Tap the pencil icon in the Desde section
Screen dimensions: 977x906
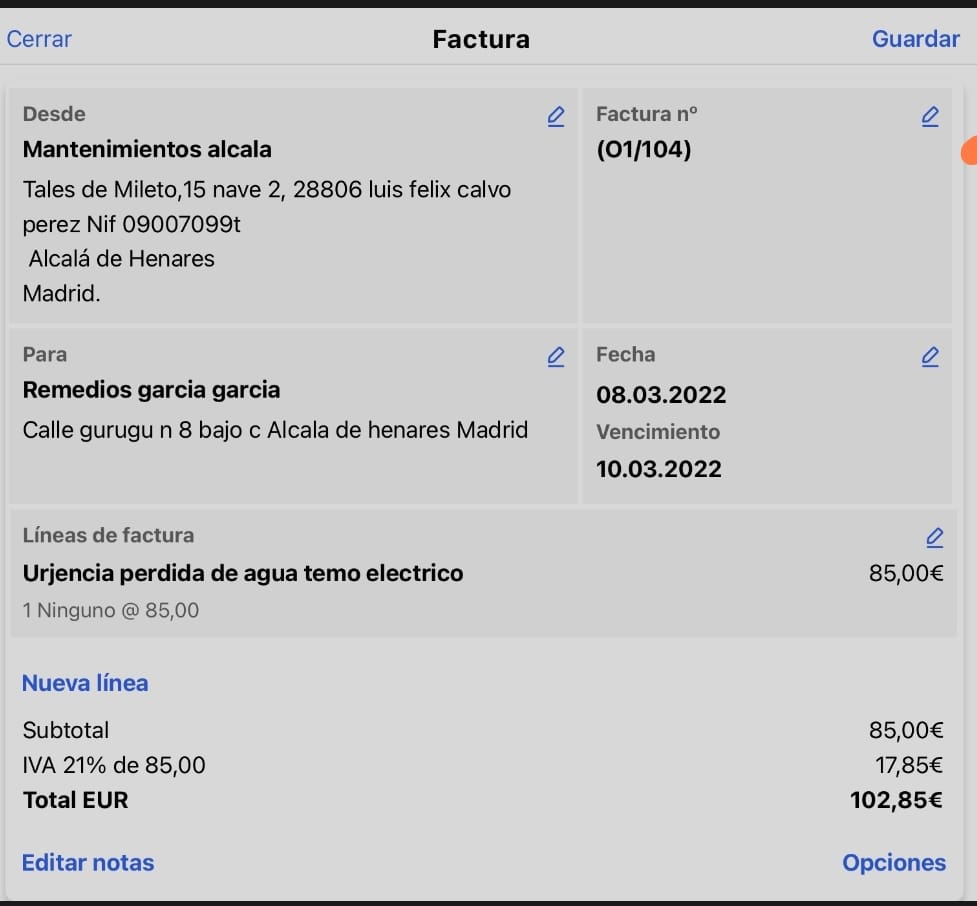[556, 116]
